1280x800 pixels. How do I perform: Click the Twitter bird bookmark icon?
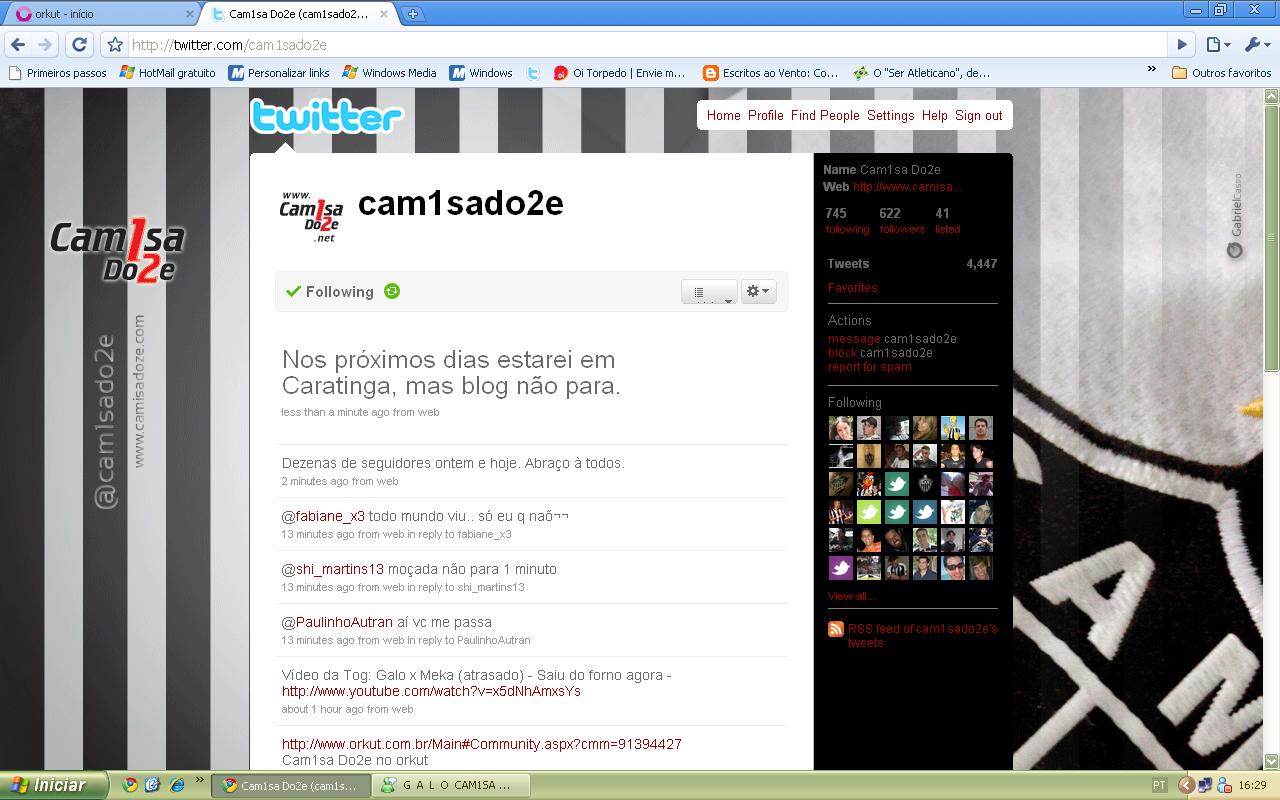point(534,72)
